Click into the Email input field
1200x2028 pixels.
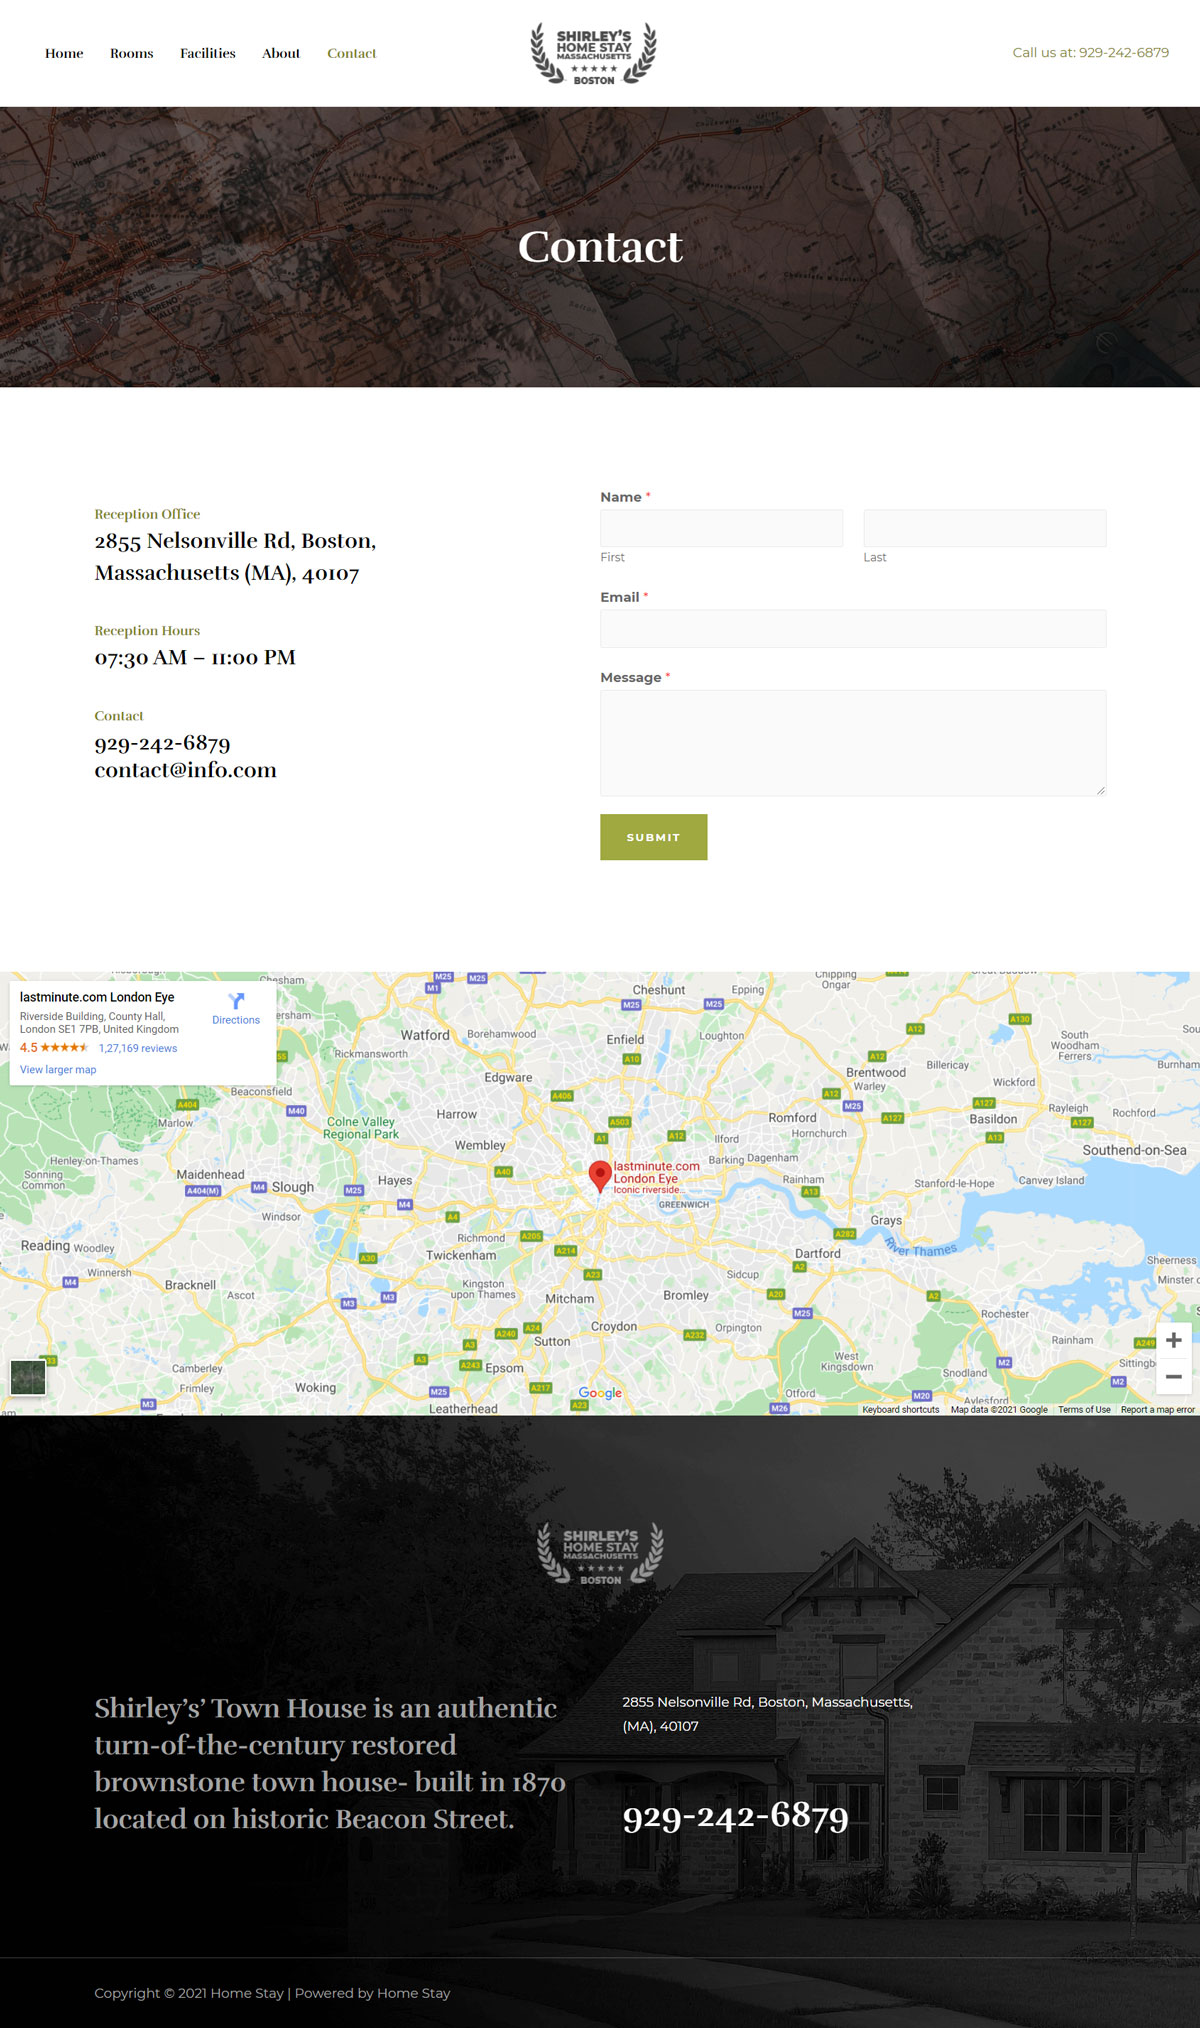(x=853, y=629)
